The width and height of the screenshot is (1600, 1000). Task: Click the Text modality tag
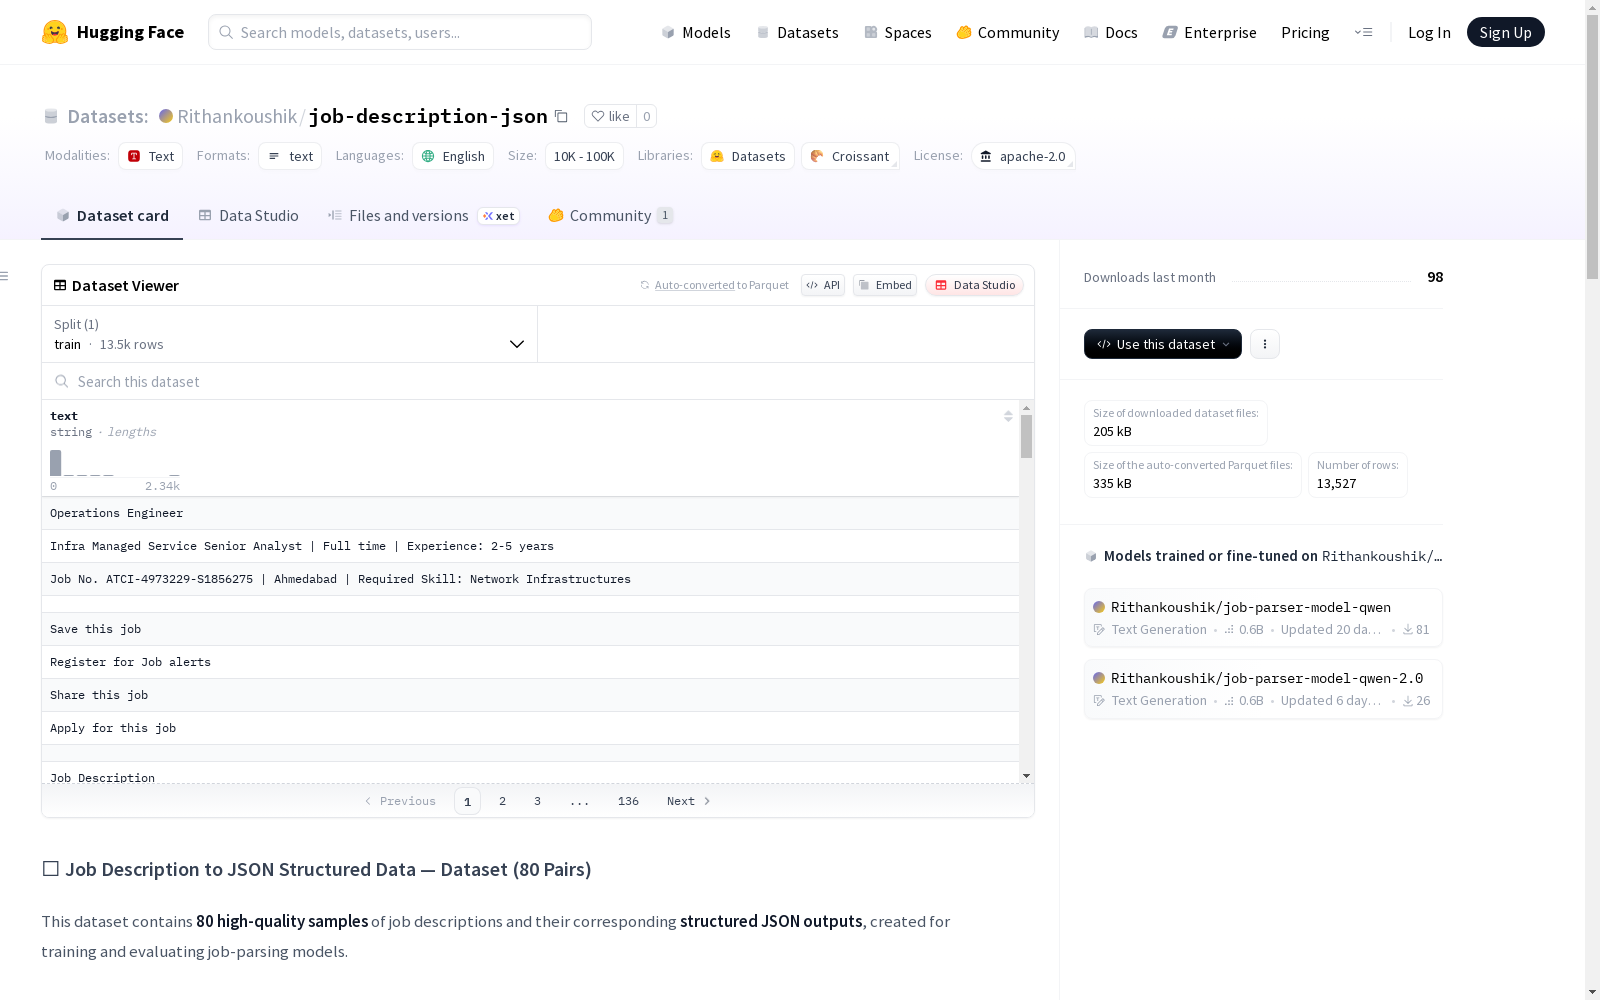point(151,156)
